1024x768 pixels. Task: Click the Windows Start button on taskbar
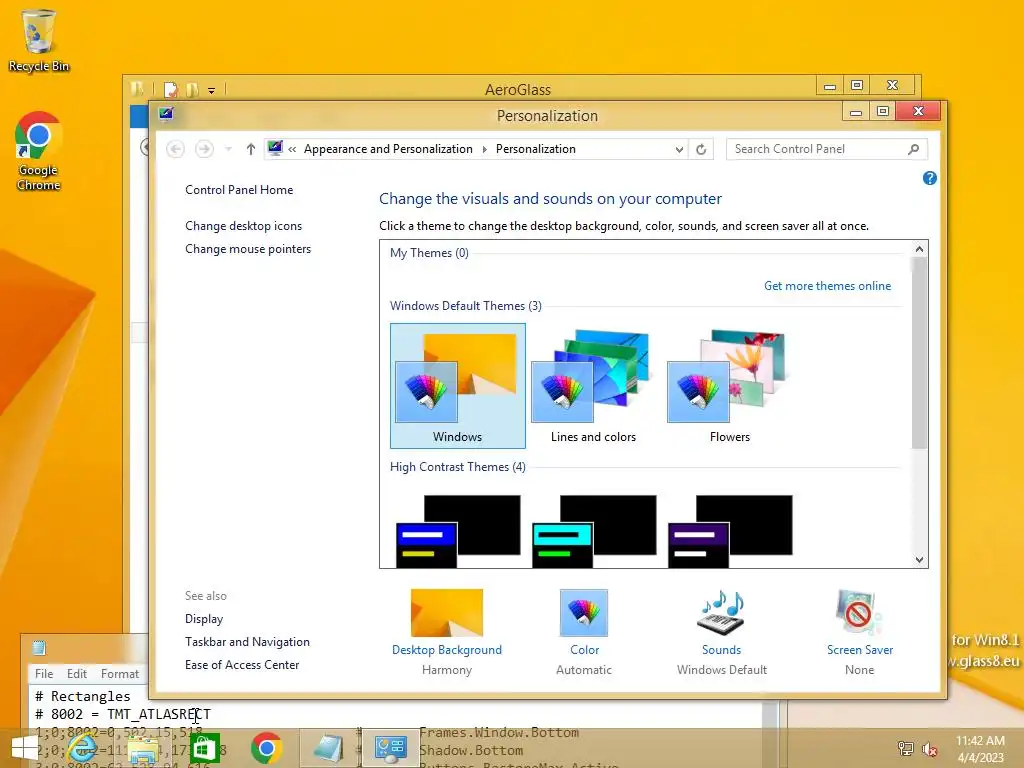tap(25, 748)
